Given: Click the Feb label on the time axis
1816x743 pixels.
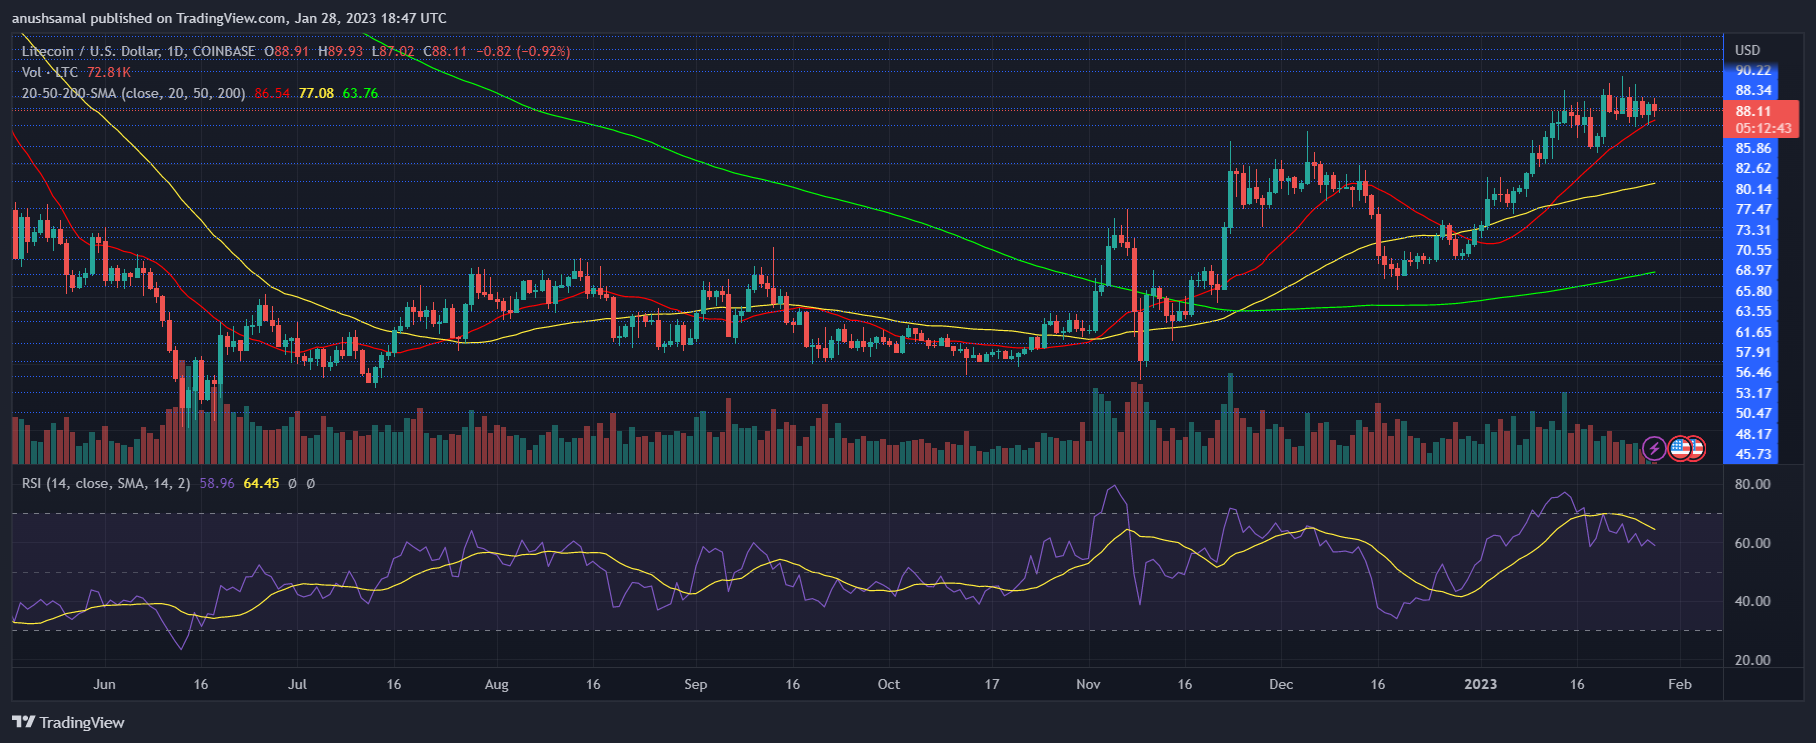Looking at the screenshot, I should click(x=1680, y=684).
